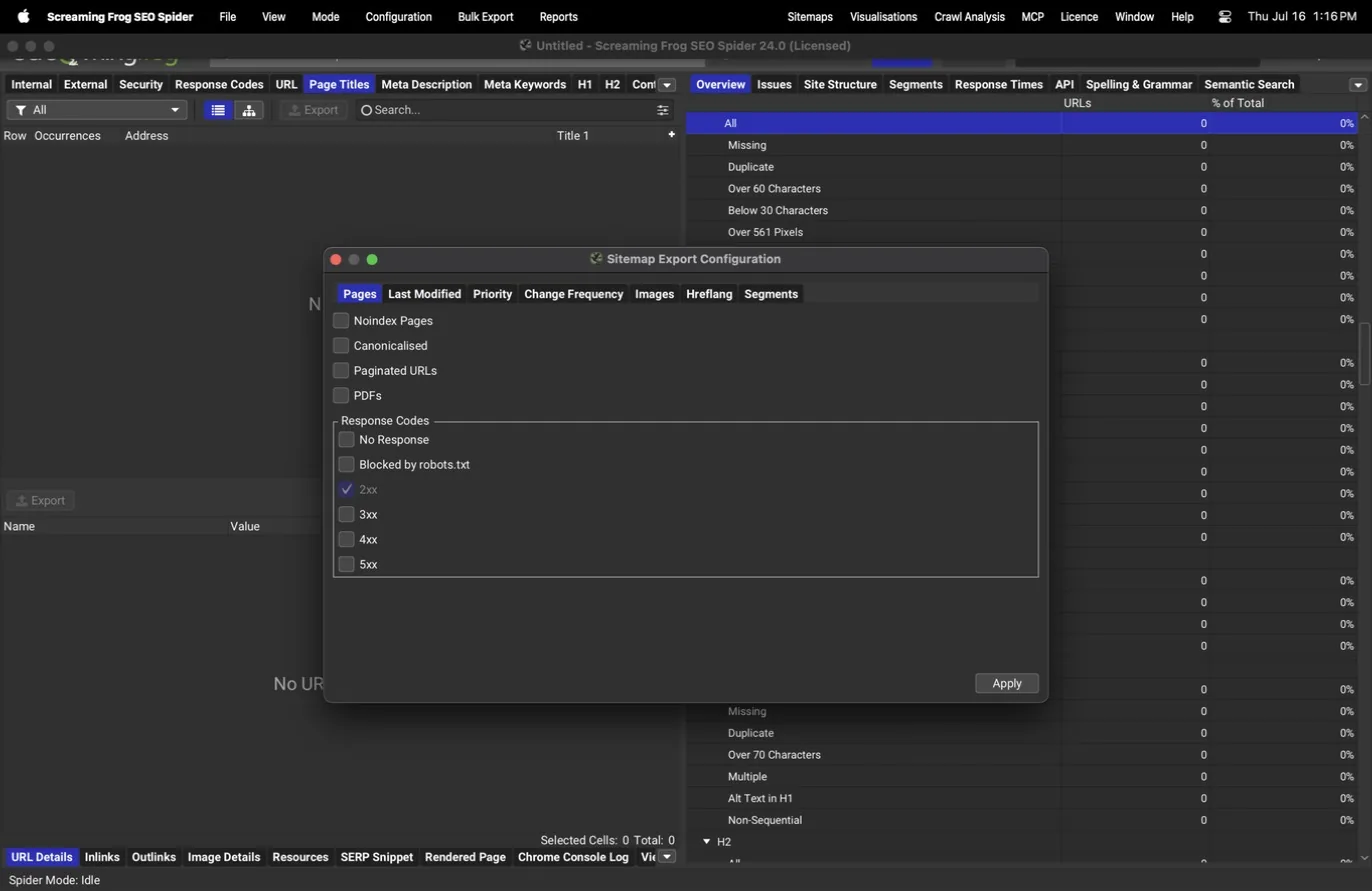Switch to Segments tab in sitemap dialog

(771, 294)
